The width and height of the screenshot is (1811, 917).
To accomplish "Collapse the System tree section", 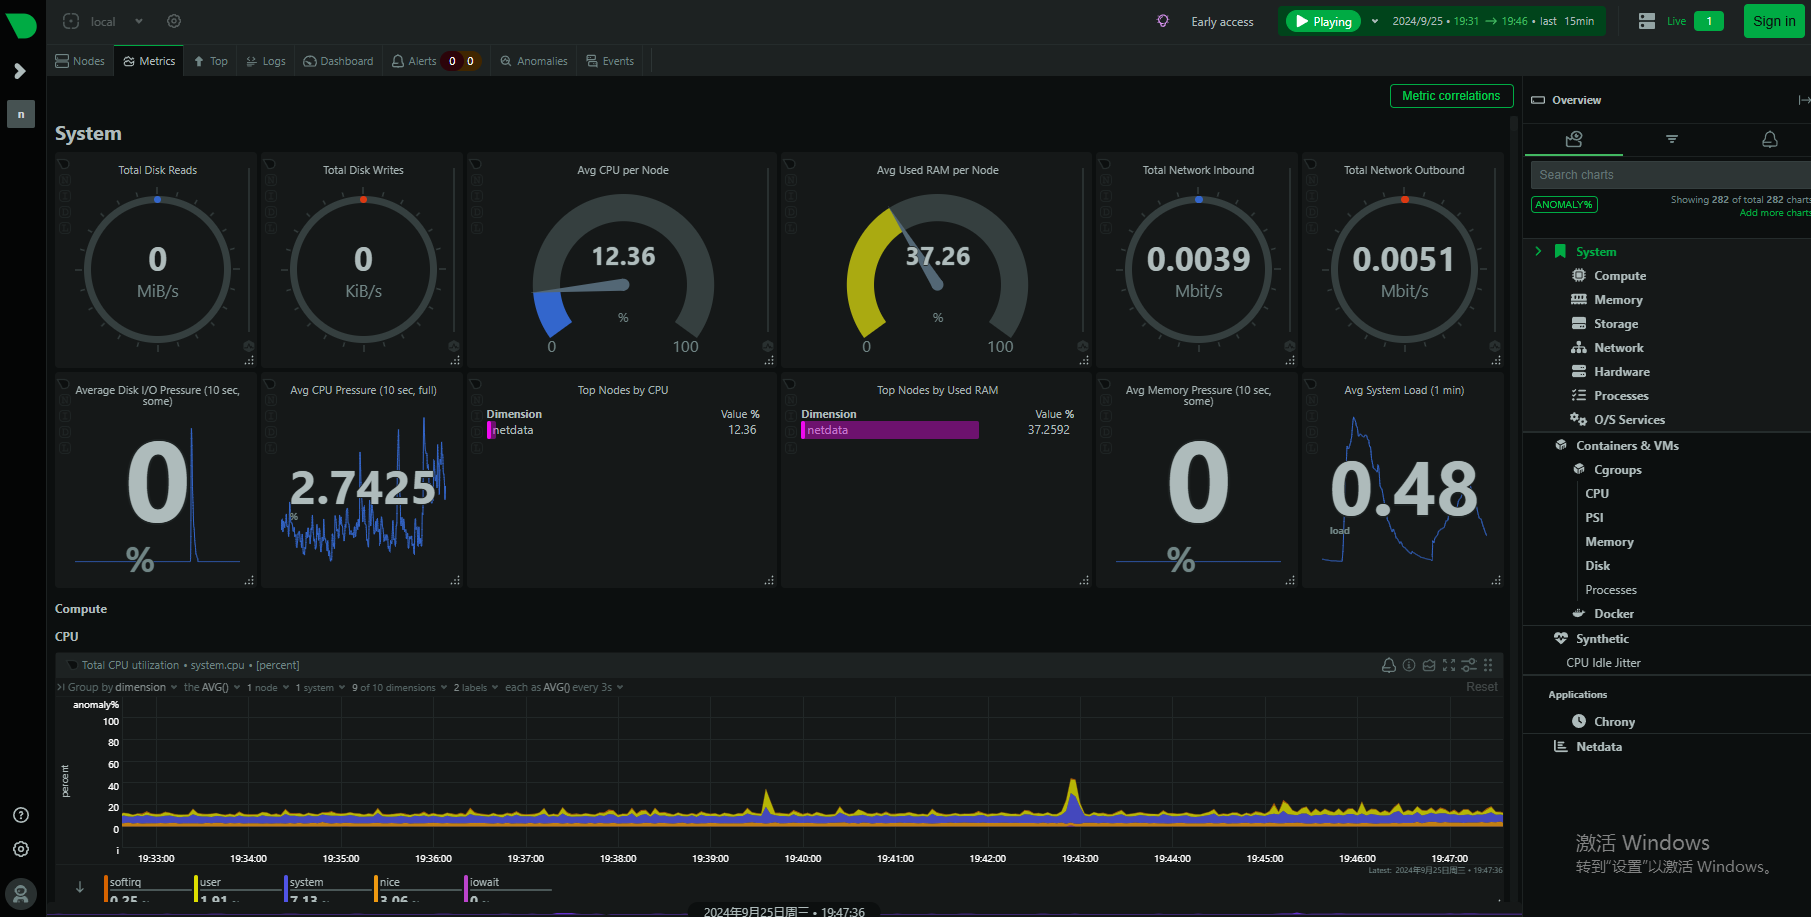I will pos(1538,252).
